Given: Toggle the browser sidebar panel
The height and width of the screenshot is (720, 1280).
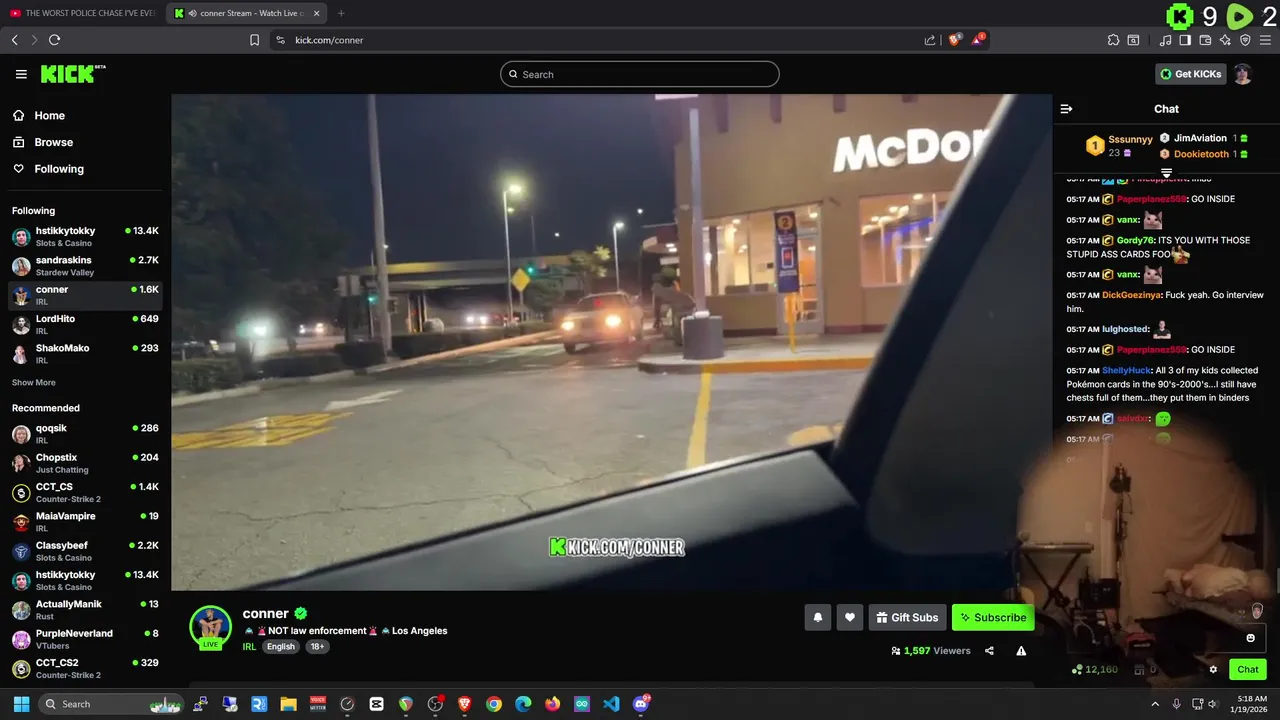Looking at the screenshot, I should 1185,40.
